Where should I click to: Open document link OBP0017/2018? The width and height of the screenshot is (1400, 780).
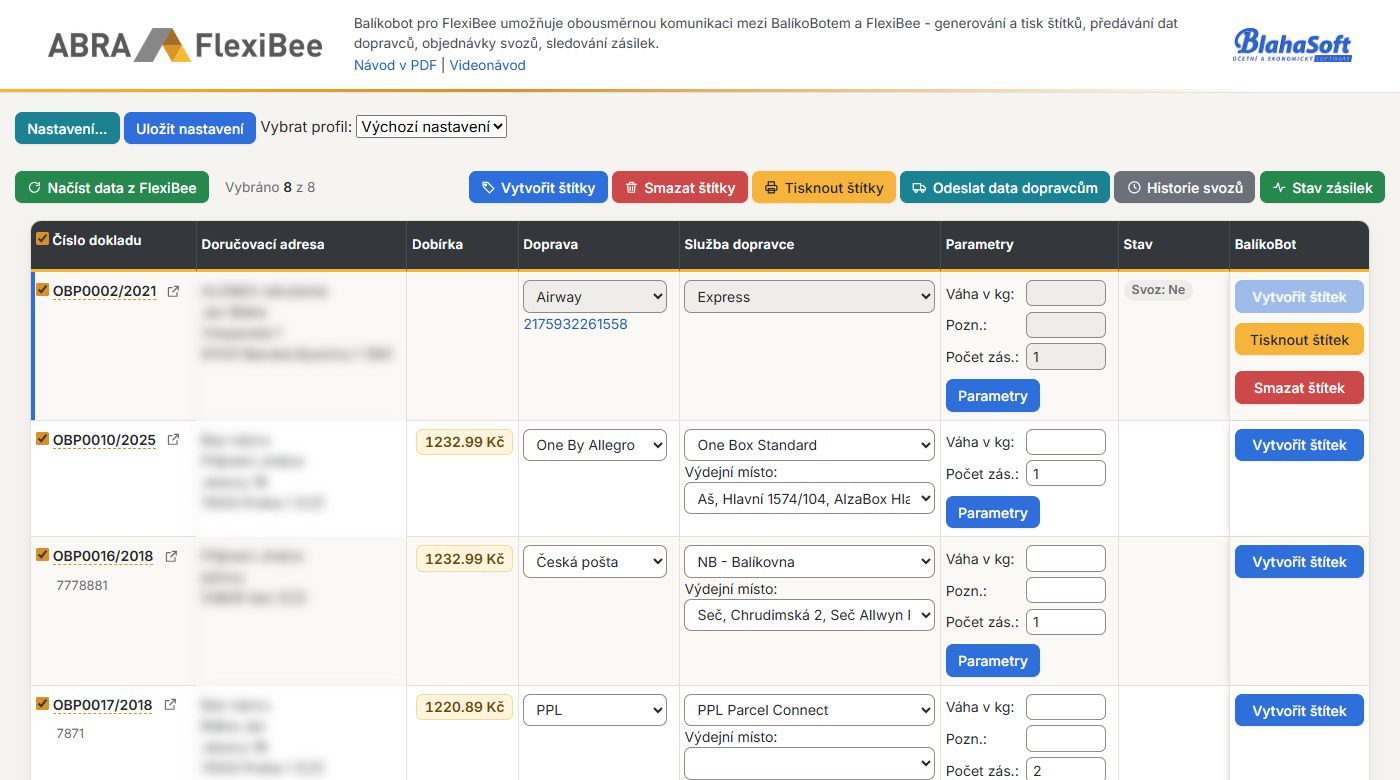pos(103,705)
